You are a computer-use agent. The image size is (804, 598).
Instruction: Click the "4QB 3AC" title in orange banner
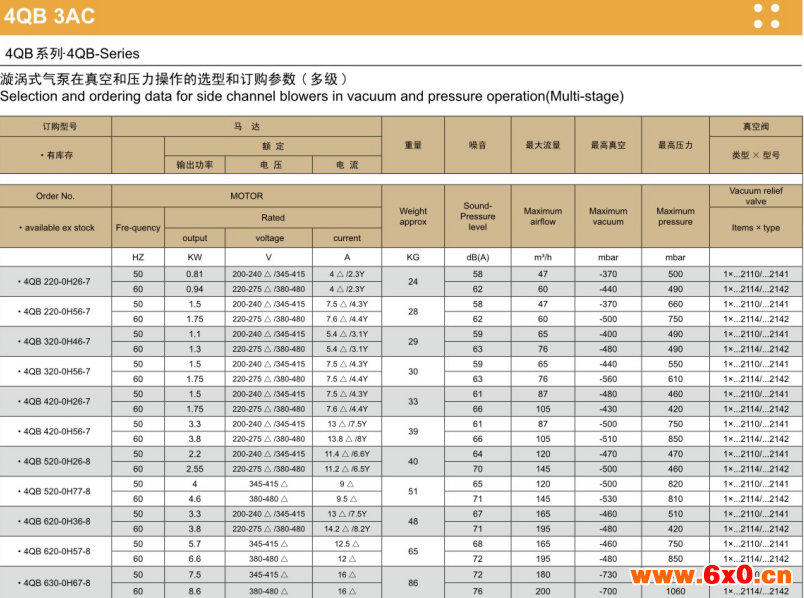tap(49, 16)
